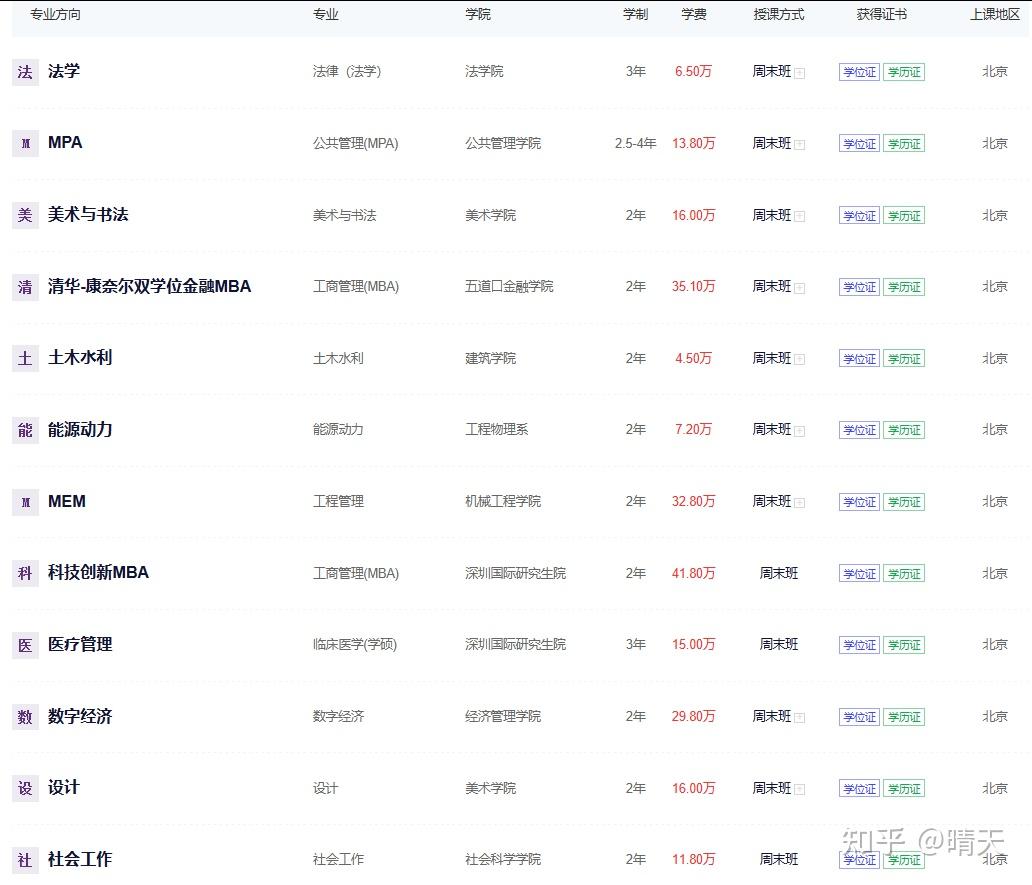Click the 学历证 badge in 设计 row
The width and height of the screenshot is (1032, 885).
pyautogui.click(x=904, y=789)
